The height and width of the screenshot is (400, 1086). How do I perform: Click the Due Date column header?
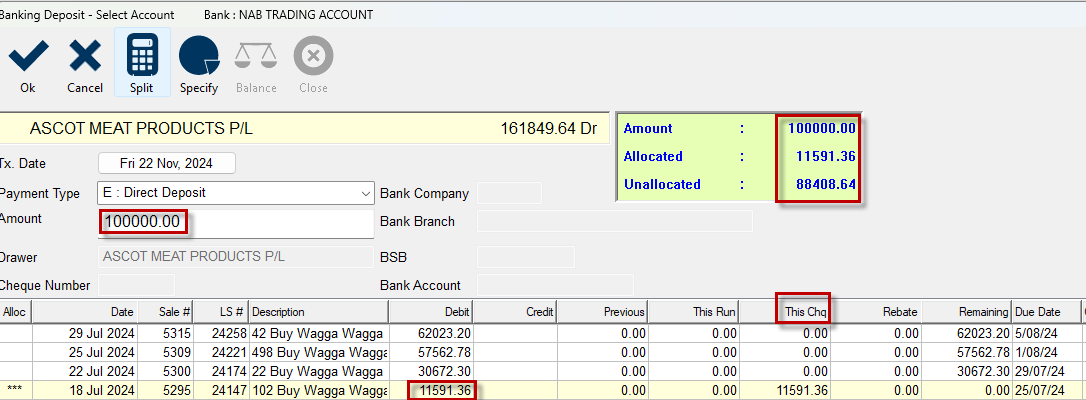tap(1047, 312)
